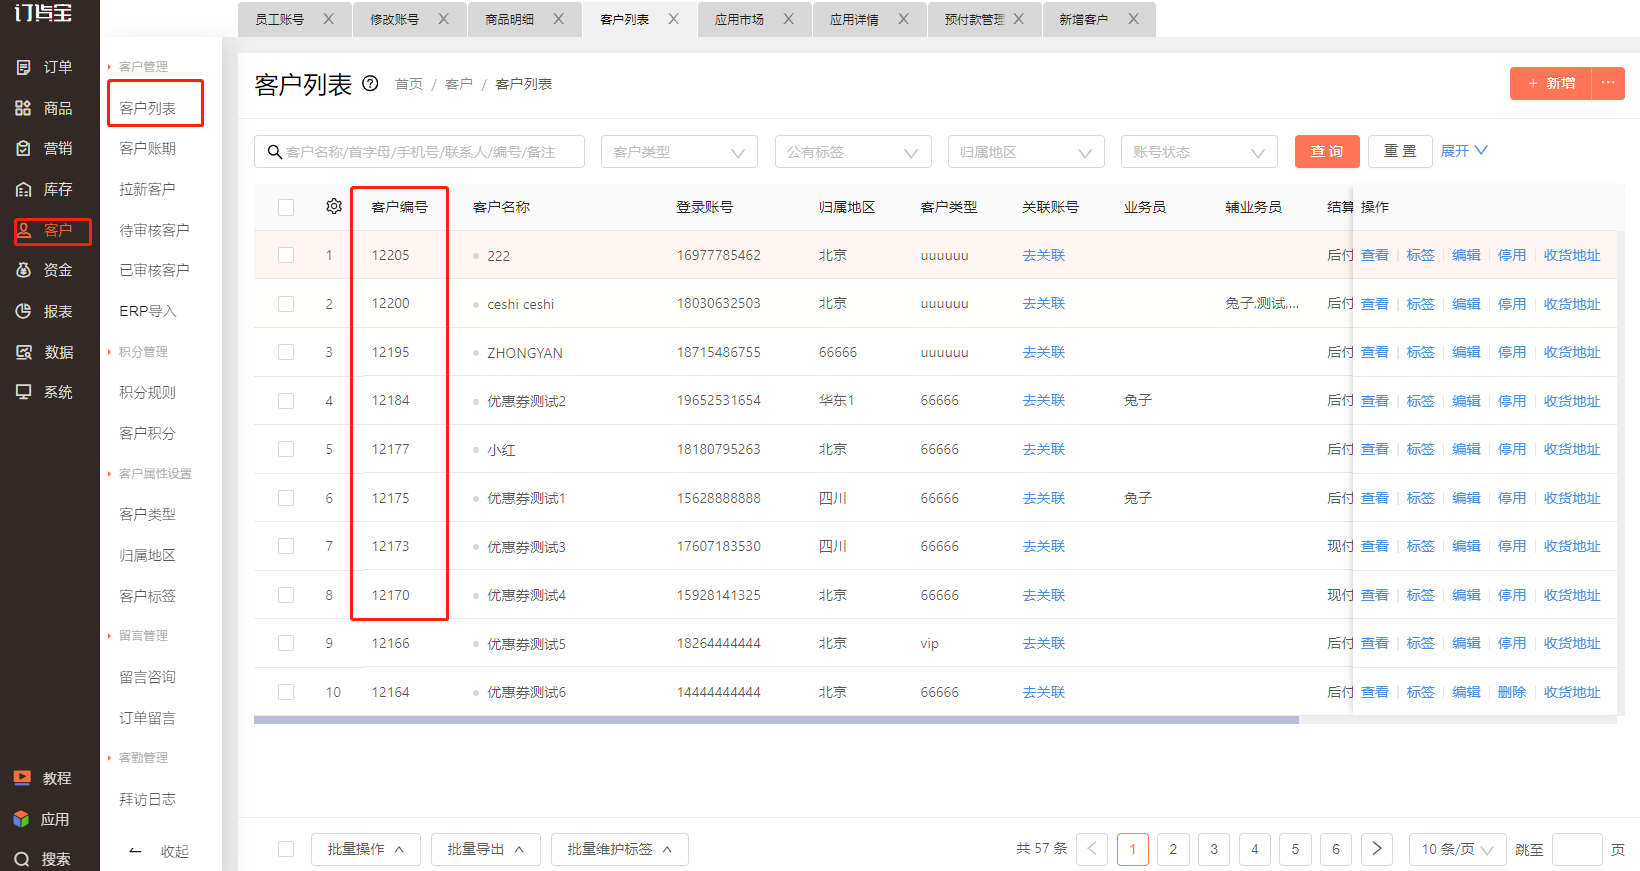Screen dimensions: 1640x871
Task: Close the 预付款管理 tab
Action: [1018, 19]
